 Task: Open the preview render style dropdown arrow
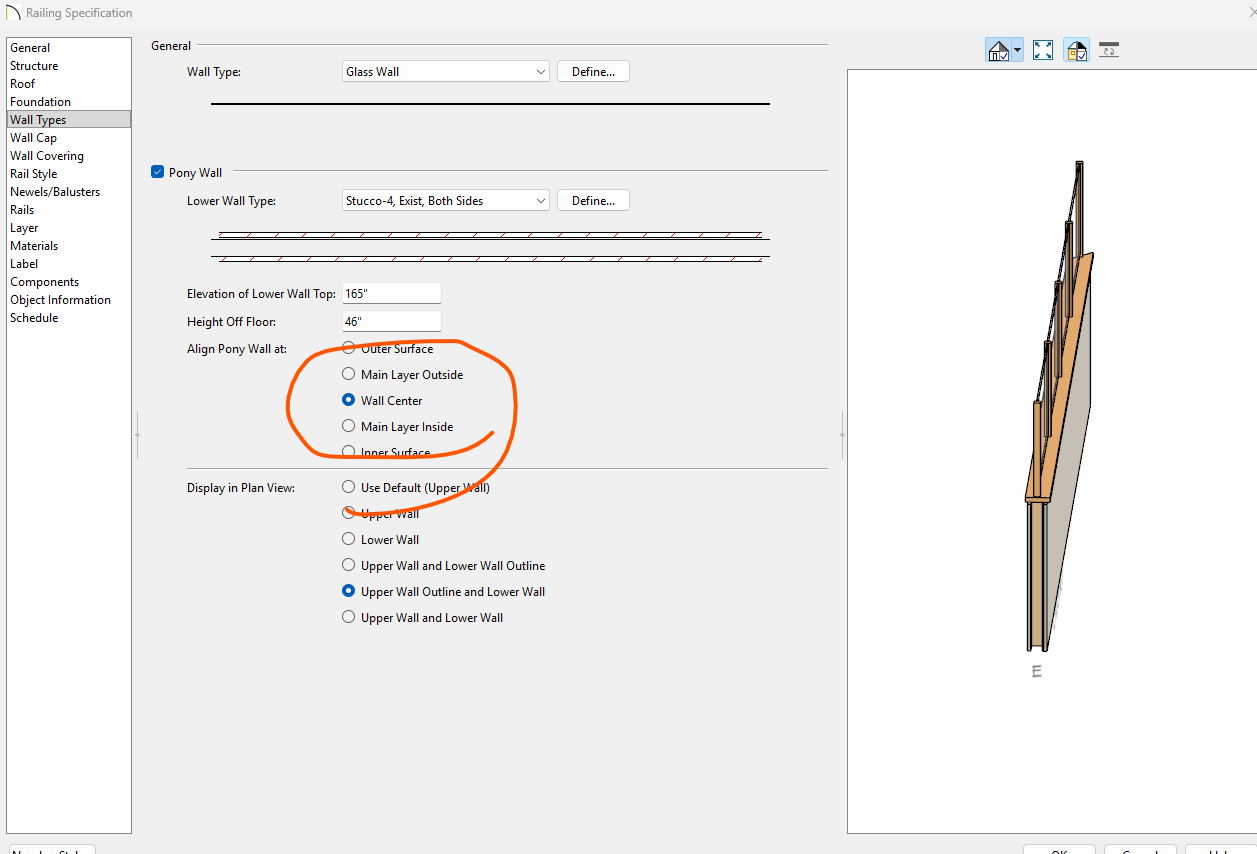[x=1017, y=50]
